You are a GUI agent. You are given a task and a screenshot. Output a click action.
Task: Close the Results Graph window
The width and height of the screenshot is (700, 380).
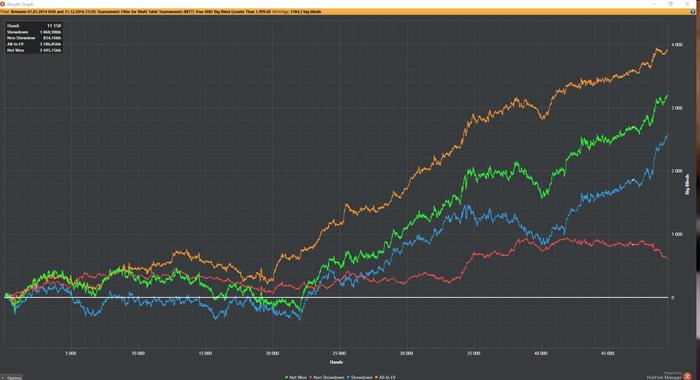(x=687, y=4)
